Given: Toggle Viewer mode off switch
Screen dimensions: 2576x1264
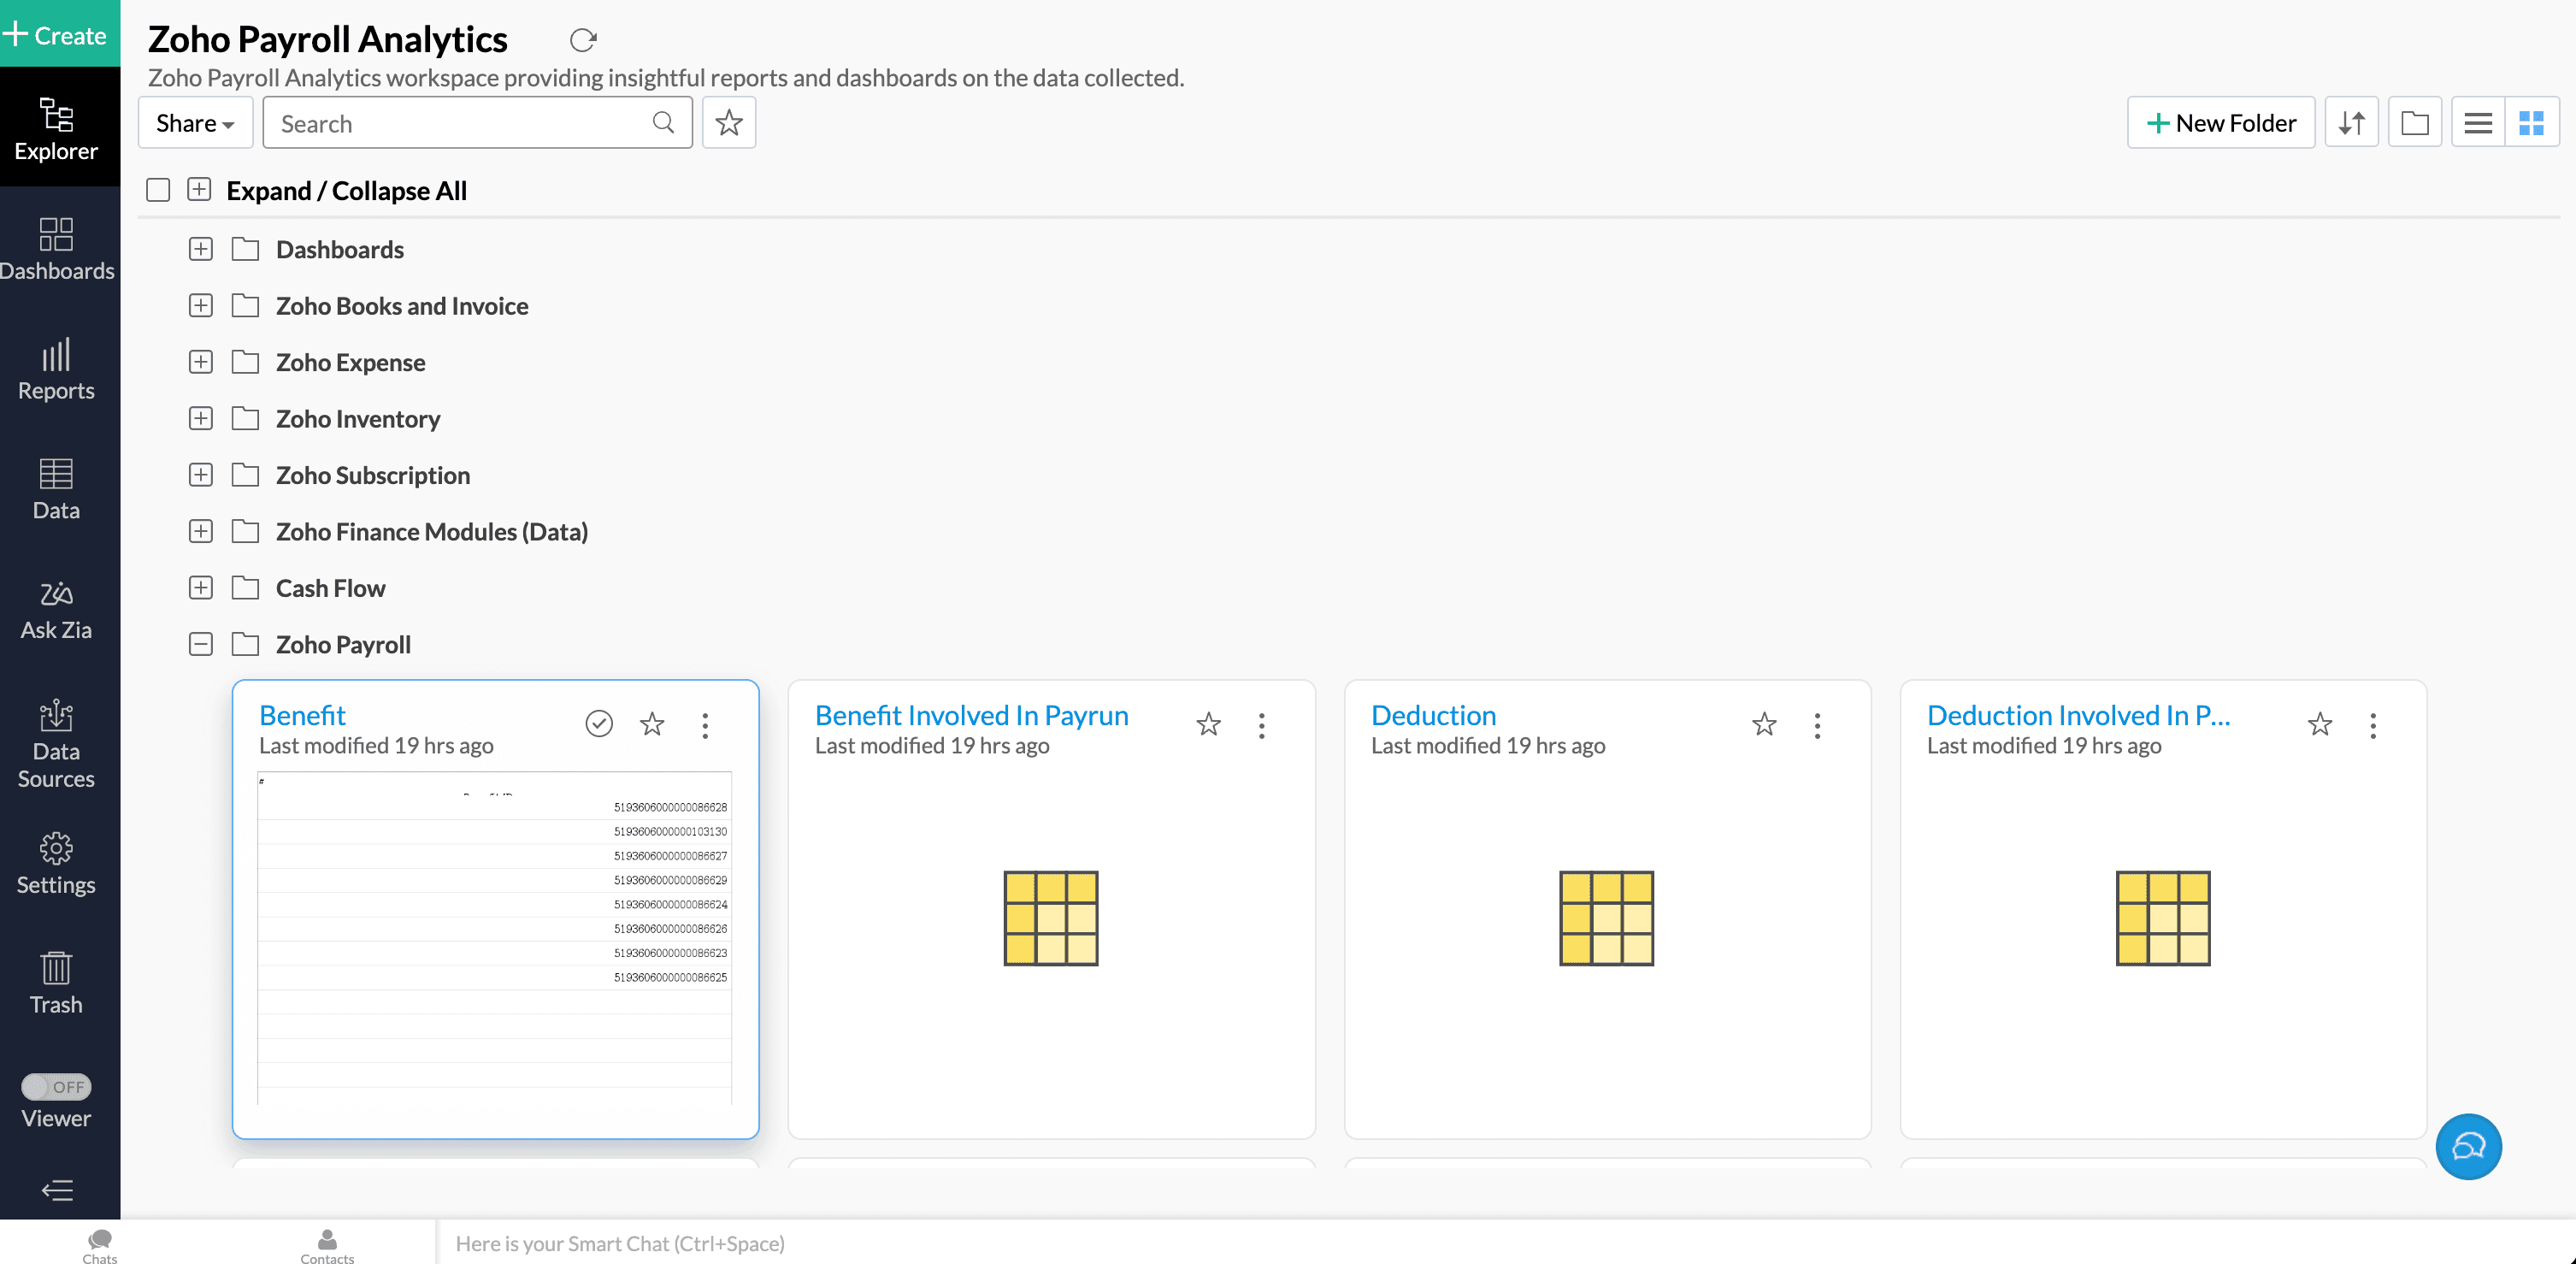Looking at the screenshot, I should click(54, 1086).
